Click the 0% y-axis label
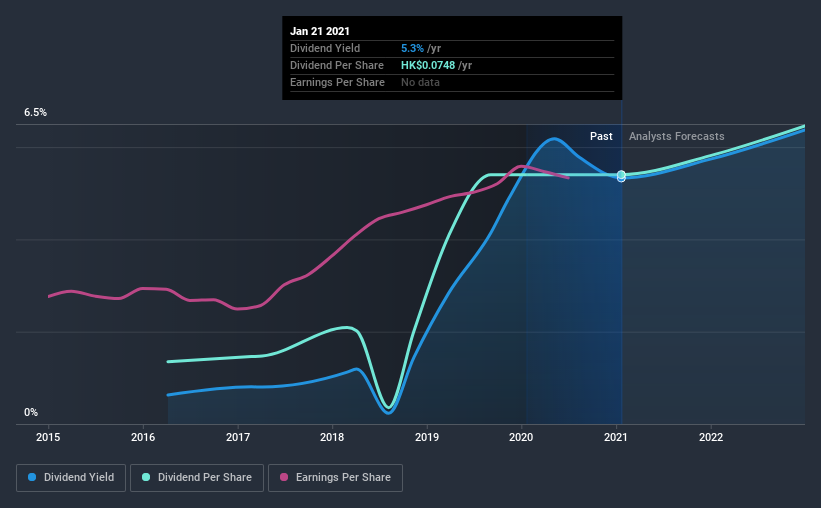This screenshot has width=821, height=508. click(x=31, y=412)
